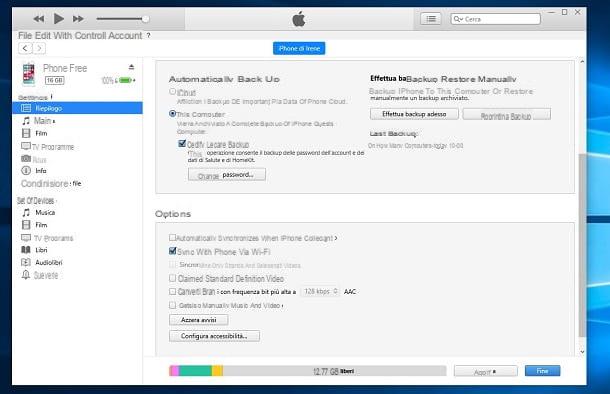Screen dimensions: 610x394
Task: Click the iPhone device thumbnail
Action: [x=28, y=74]
